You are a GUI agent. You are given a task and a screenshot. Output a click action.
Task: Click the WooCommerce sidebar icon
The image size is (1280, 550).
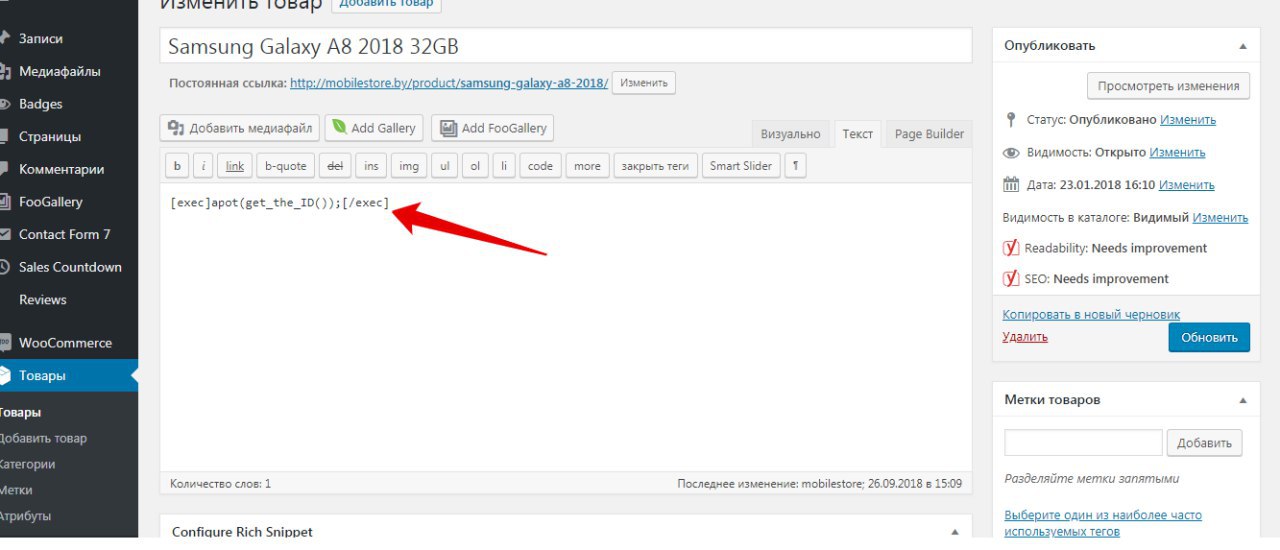pos(5,343)
